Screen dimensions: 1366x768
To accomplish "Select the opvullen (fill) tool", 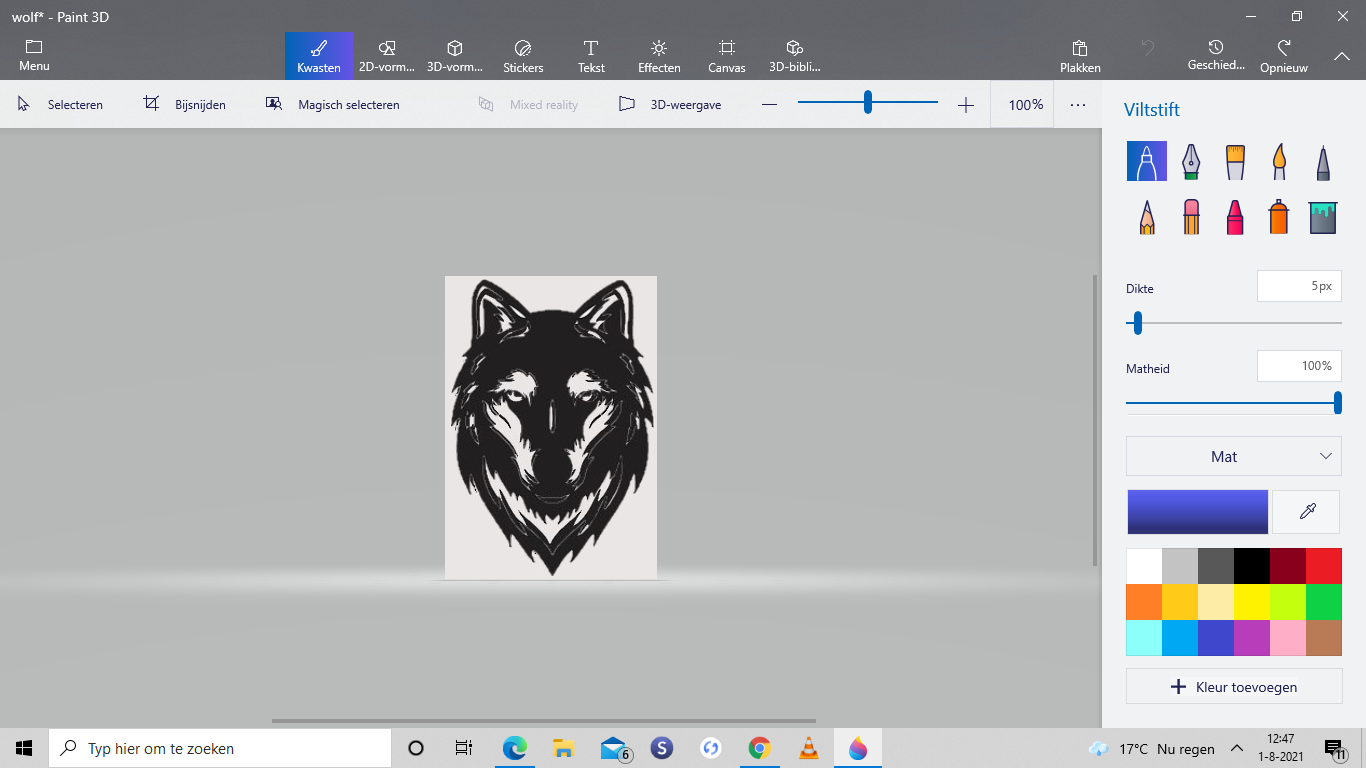I will (1322, 216).
